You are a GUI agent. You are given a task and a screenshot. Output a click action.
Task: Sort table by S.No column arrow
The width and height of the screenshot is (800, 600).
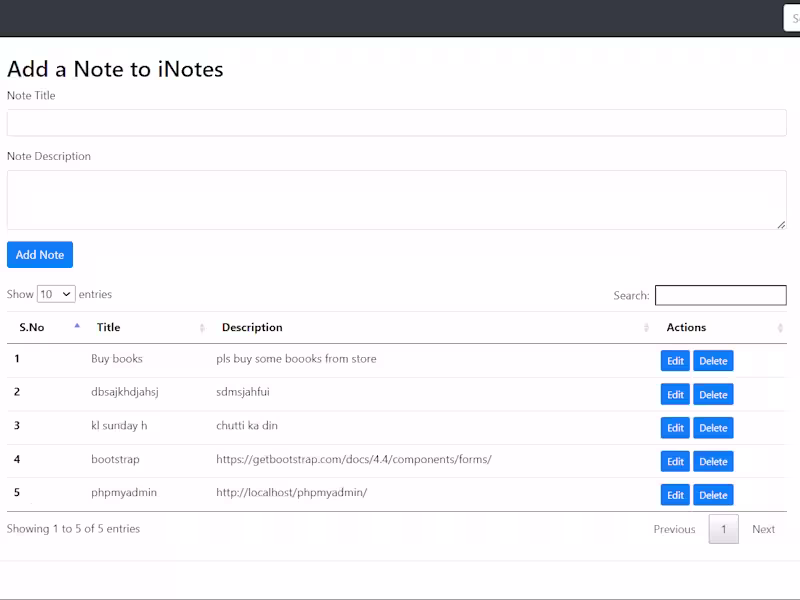click(x=77, y=327)
